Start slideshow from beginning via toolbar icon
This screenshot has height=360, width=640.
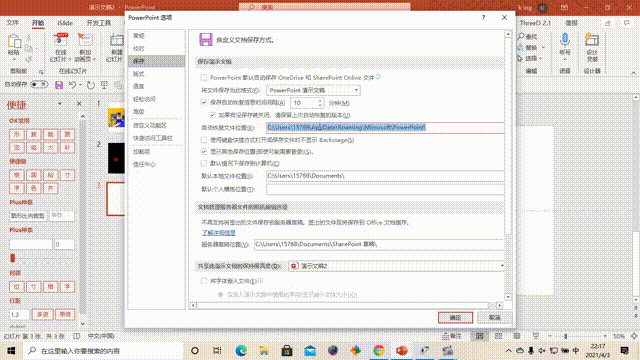click(x=104, y=85)
